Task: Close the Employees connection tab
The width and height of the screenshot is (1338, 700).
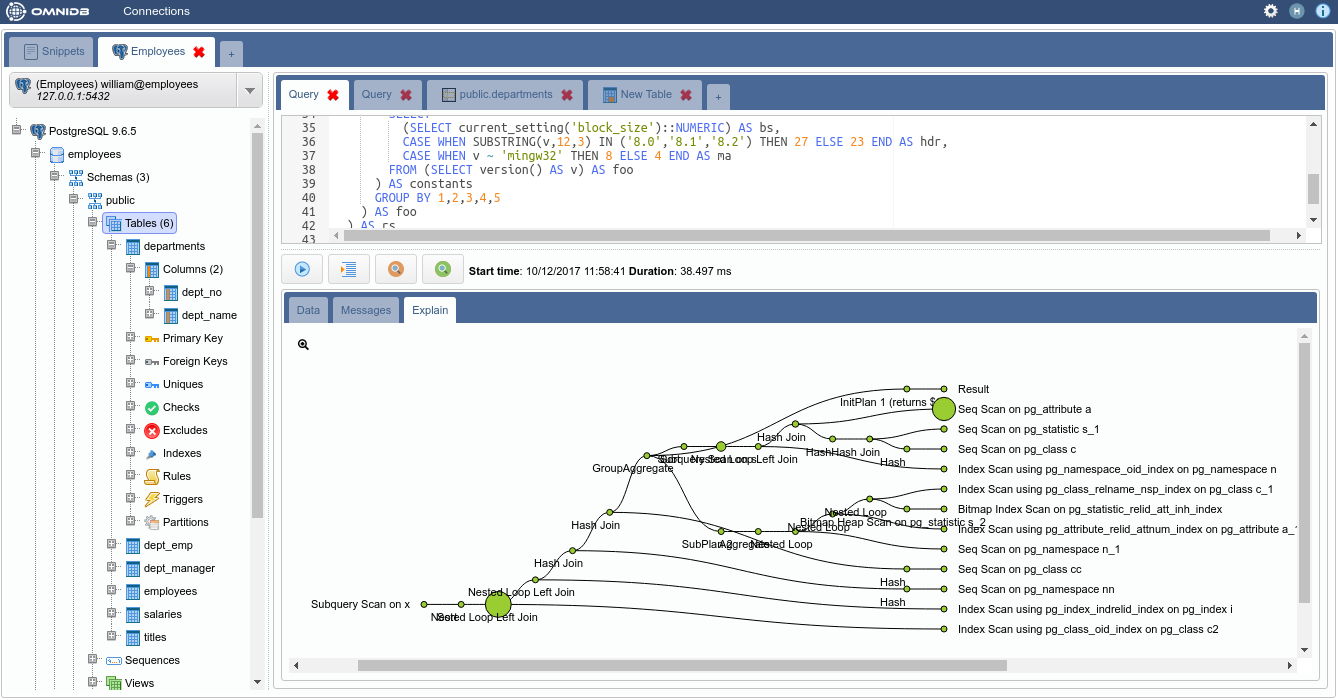Action: [199, 52]
